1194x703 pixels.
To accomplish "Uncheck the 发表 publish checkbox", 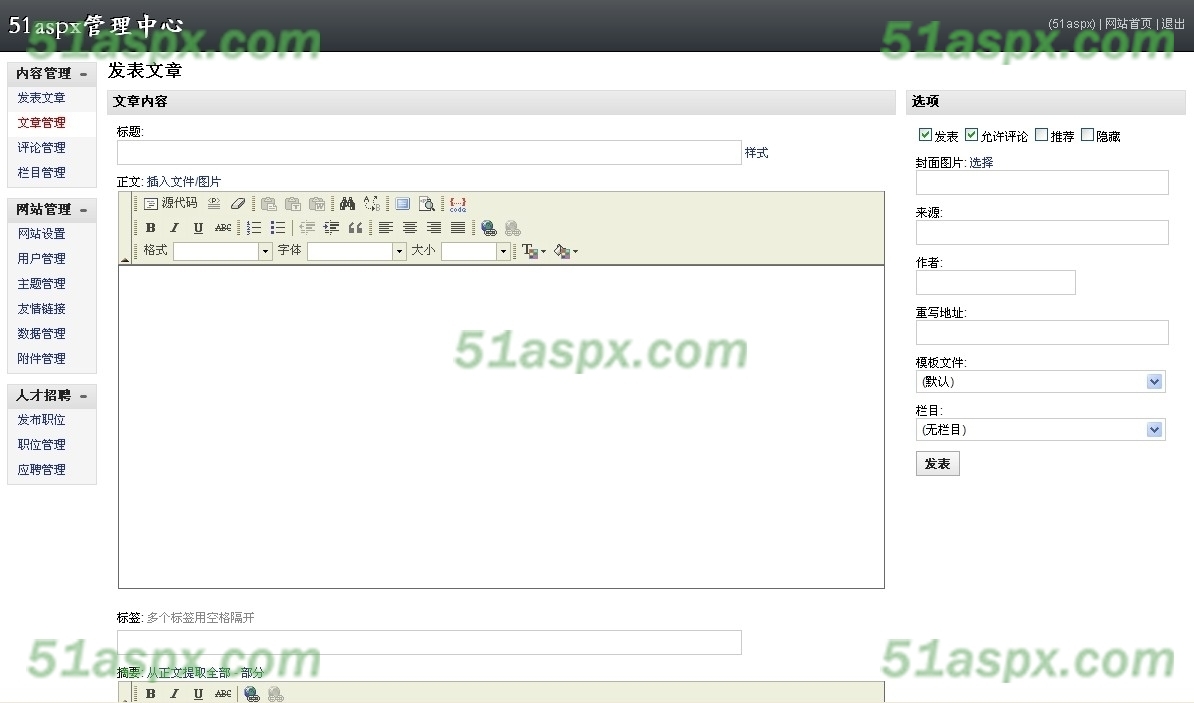I will click(x=925, y=135).
